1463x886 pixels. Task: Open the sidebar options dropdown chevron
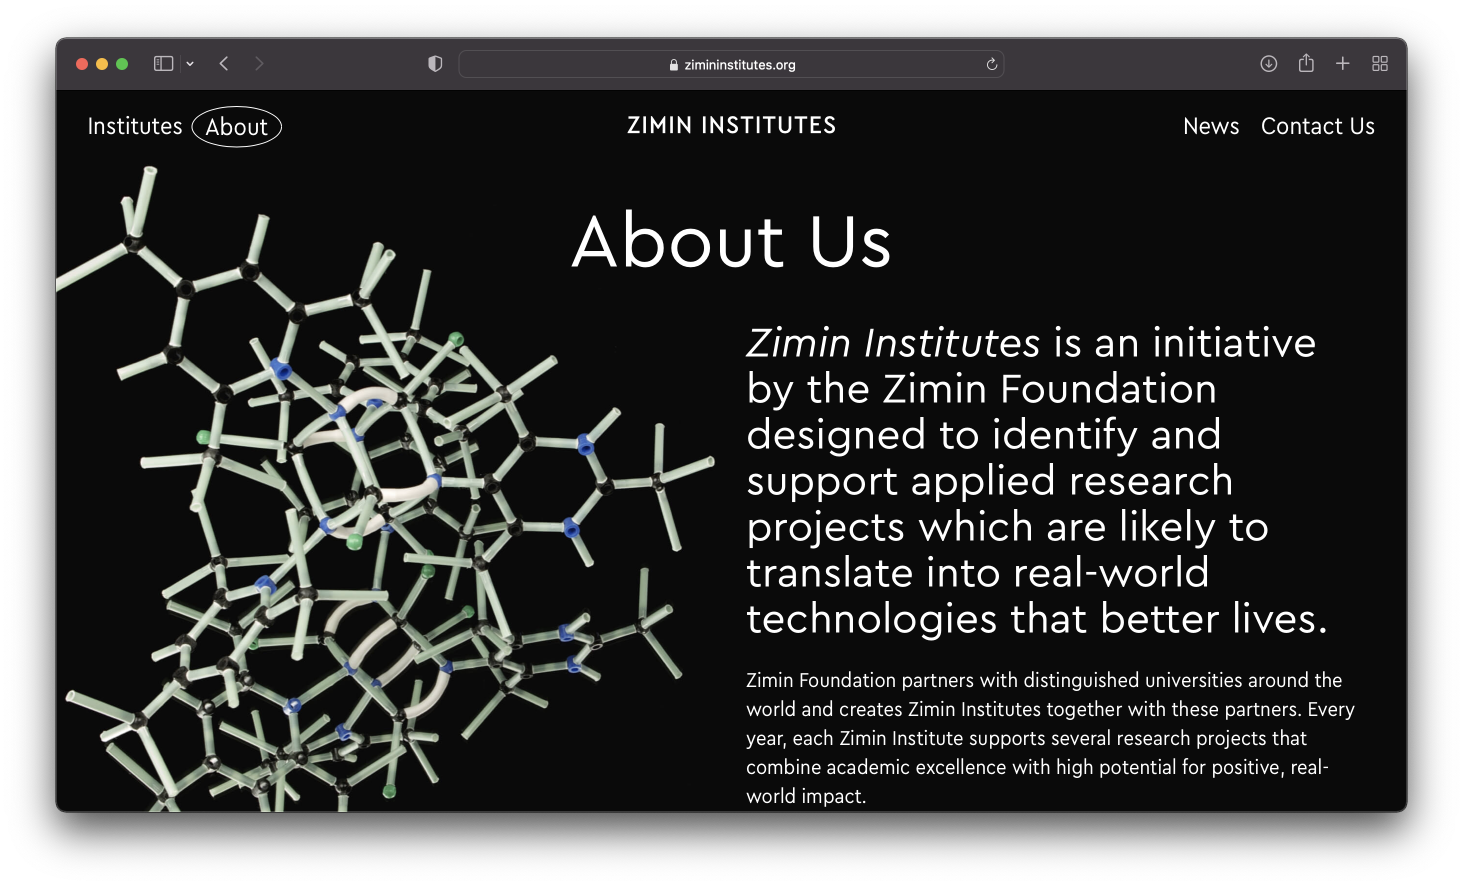click(x=190, y=64)
